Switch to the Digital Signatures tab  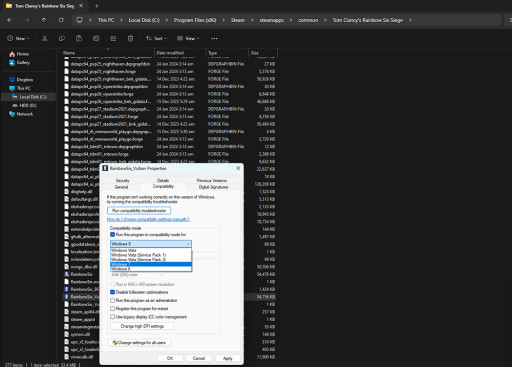pyautogui.click(x=213, y=187)
